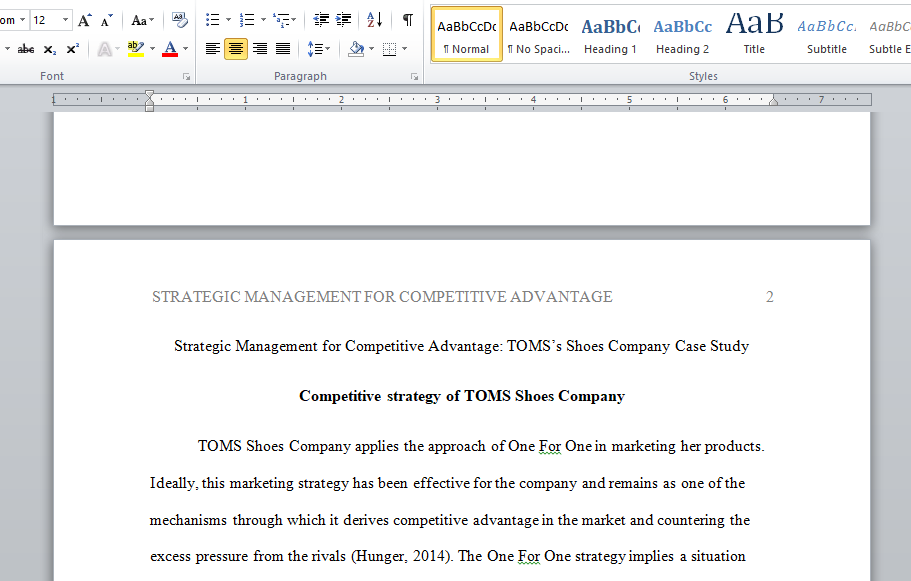Click the Numbering list icon
The image size is (911, 581).
click(x=247, y=20)
